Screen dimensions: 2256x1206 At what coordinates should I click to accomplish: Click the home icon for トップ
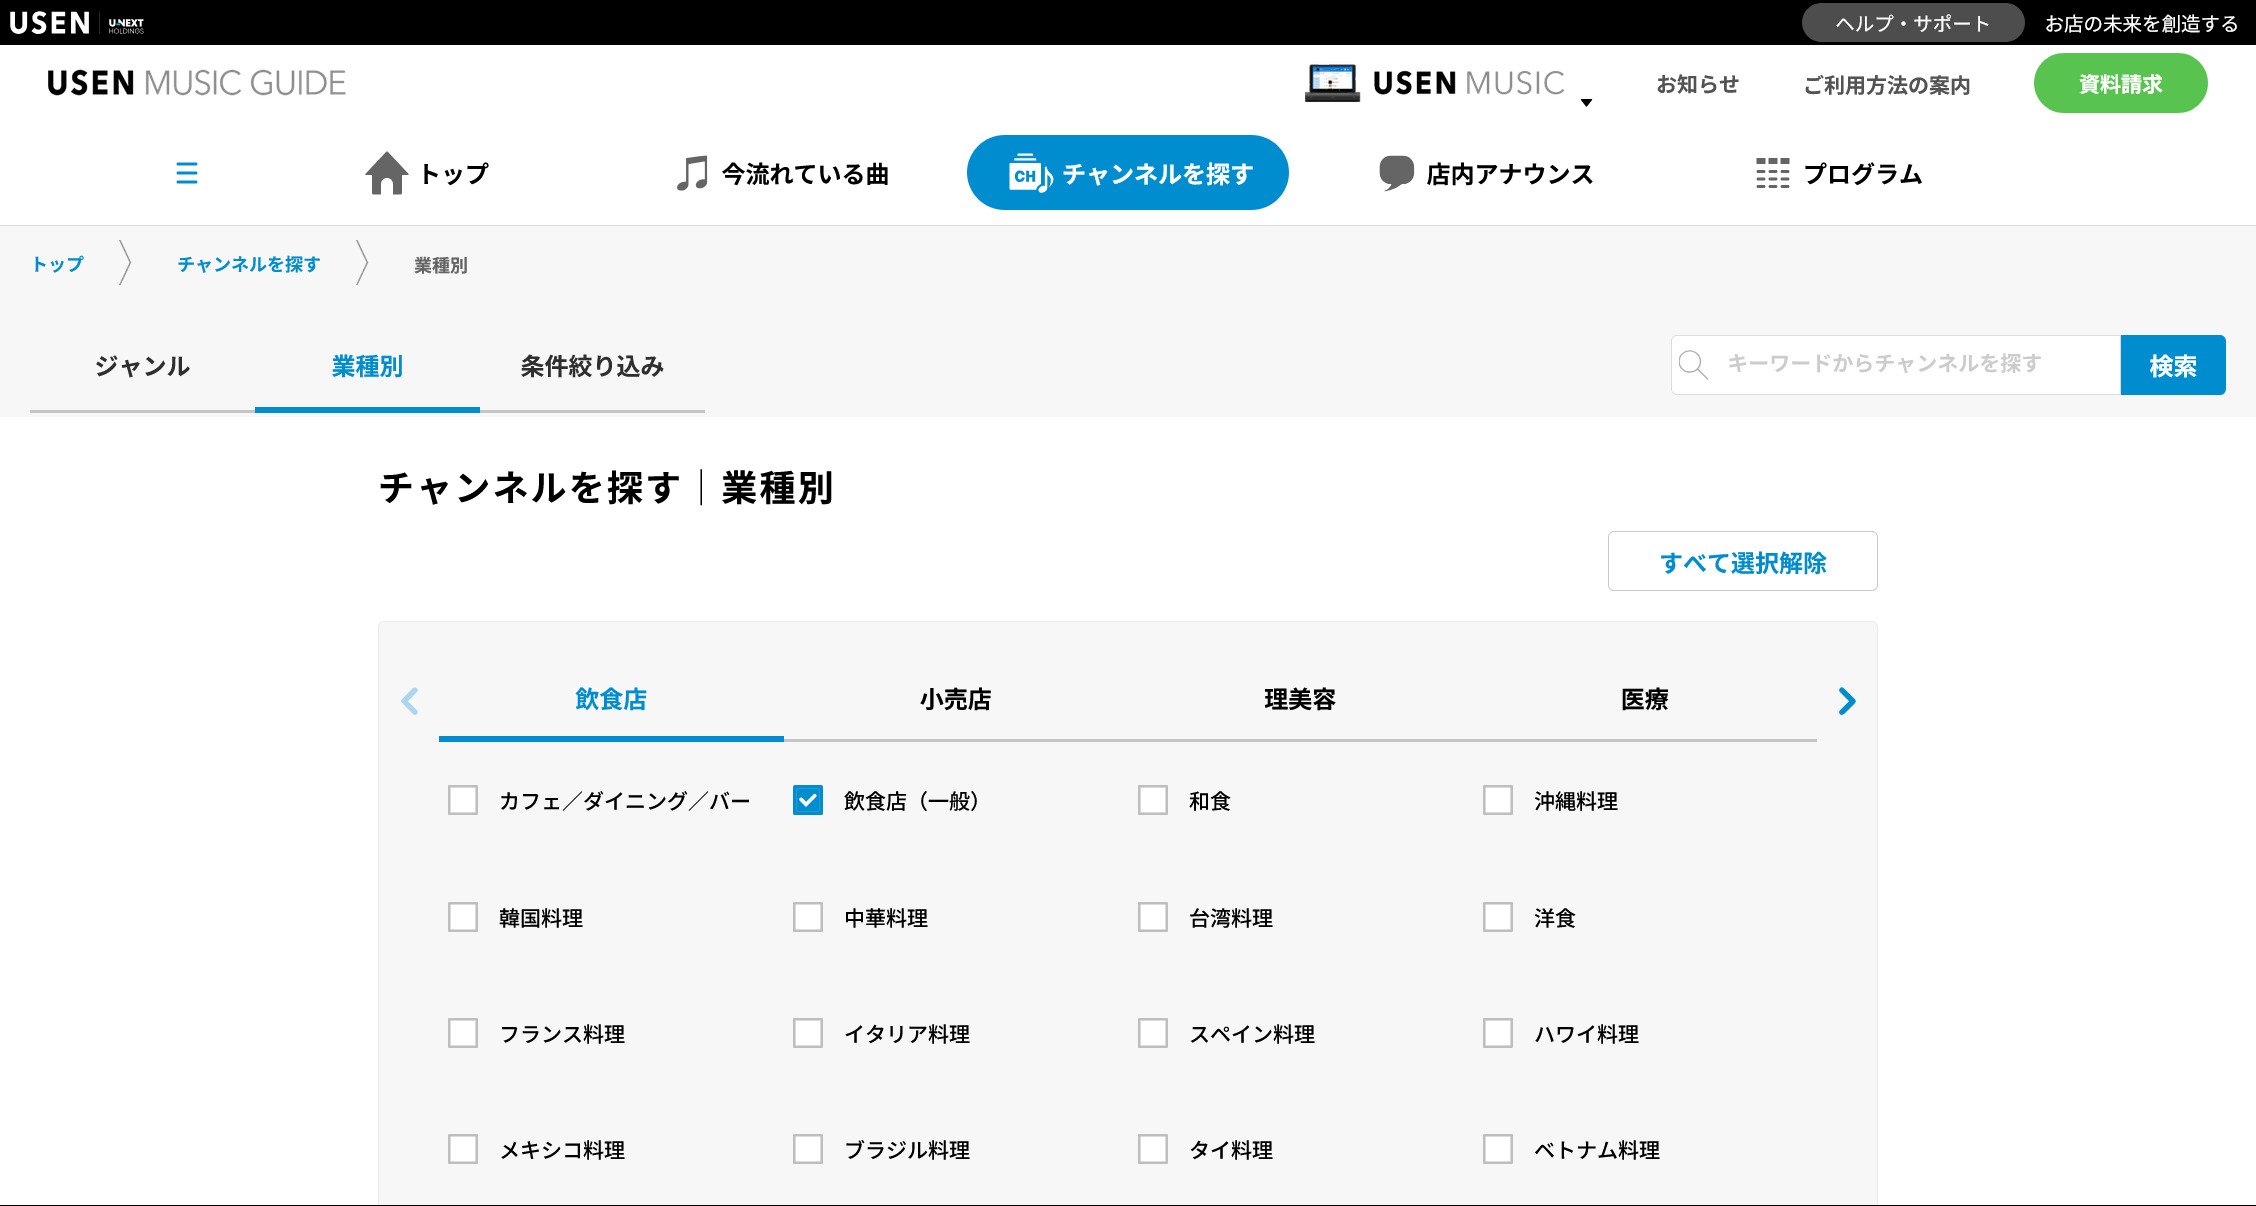[x=386, y=173]
